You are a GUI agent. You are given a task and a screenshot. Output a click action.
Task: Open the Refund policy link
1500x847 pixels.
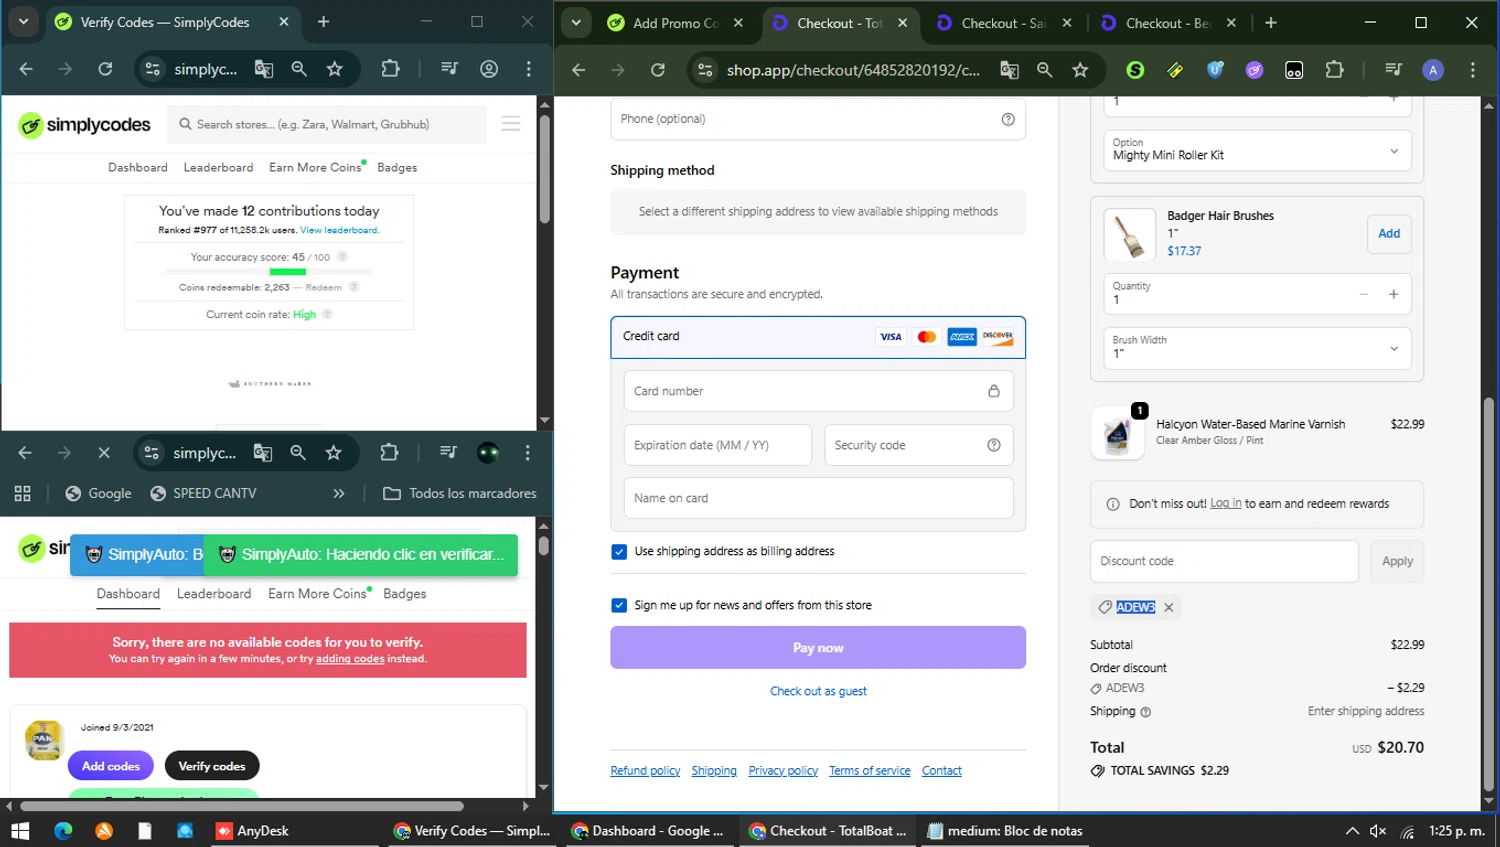click(645, 771)
